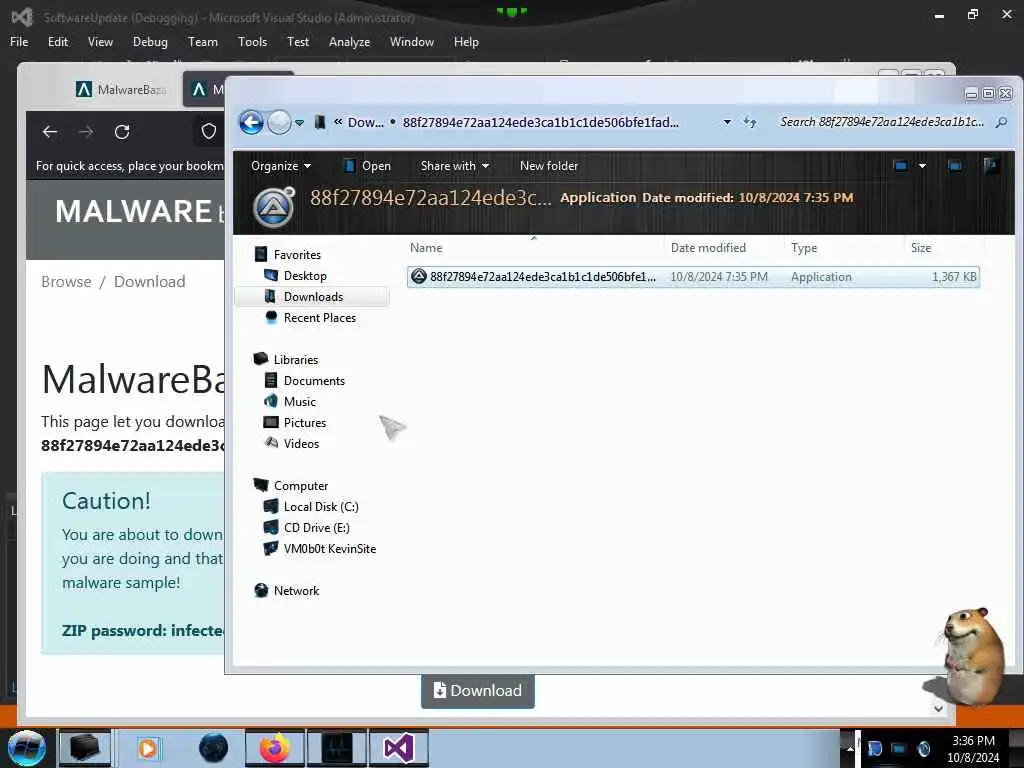Open Windows Start orb
1024x768 pixels.
pos(26,748)
